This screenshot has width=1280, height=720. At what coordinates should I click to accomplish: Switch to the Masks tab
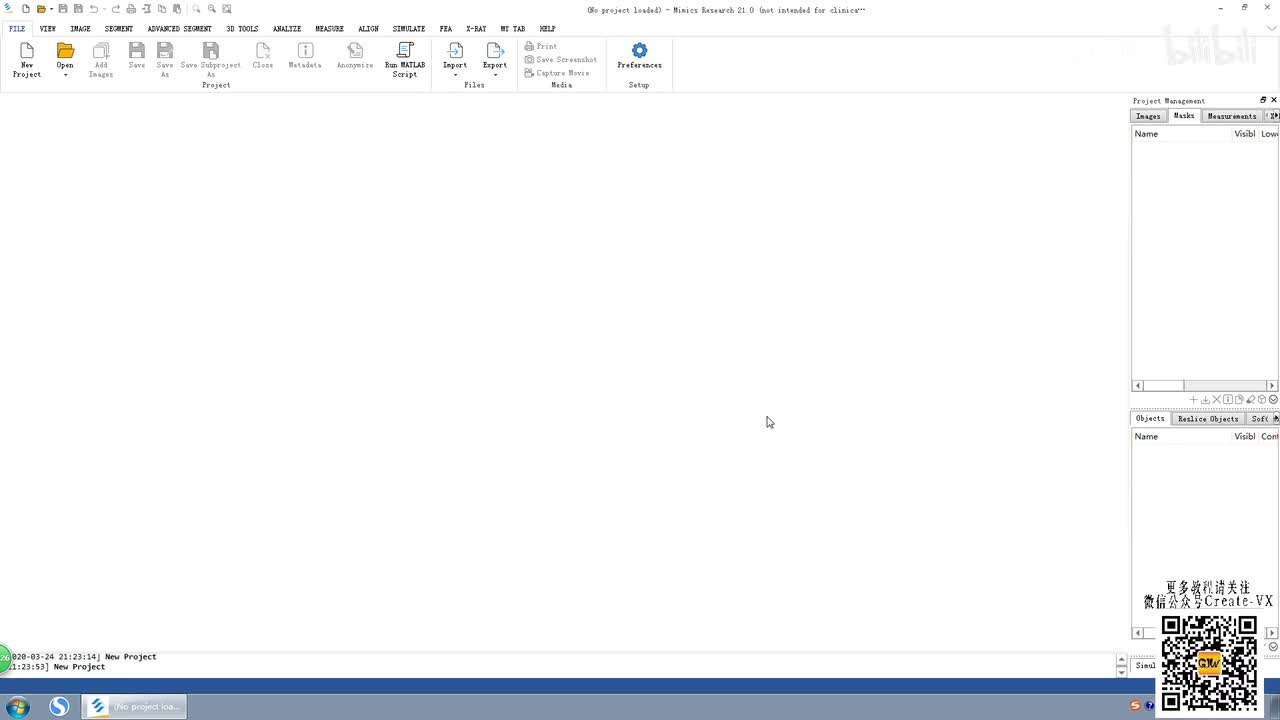click(x=1184, y=116)
